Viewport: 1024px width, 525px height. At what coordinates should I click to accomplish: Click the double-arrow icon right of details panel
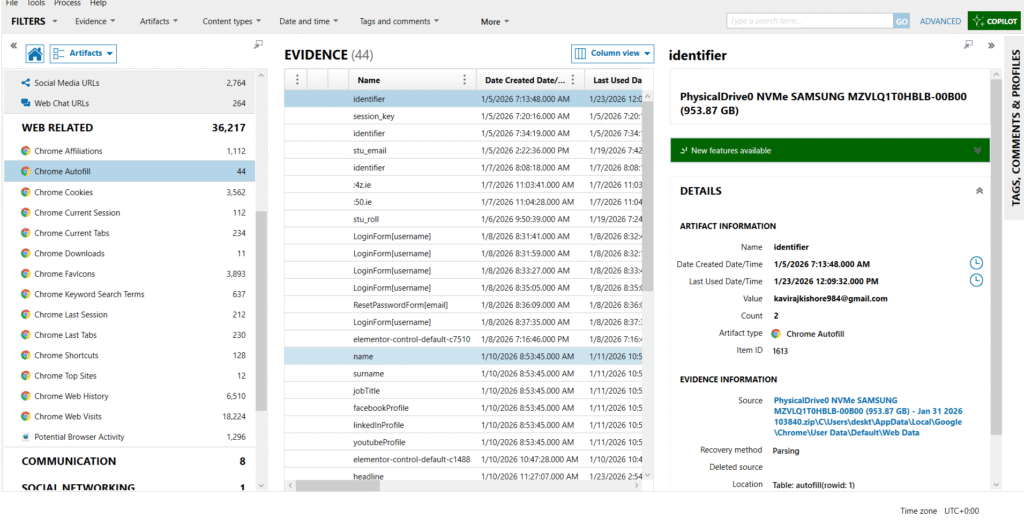(990, 45)
